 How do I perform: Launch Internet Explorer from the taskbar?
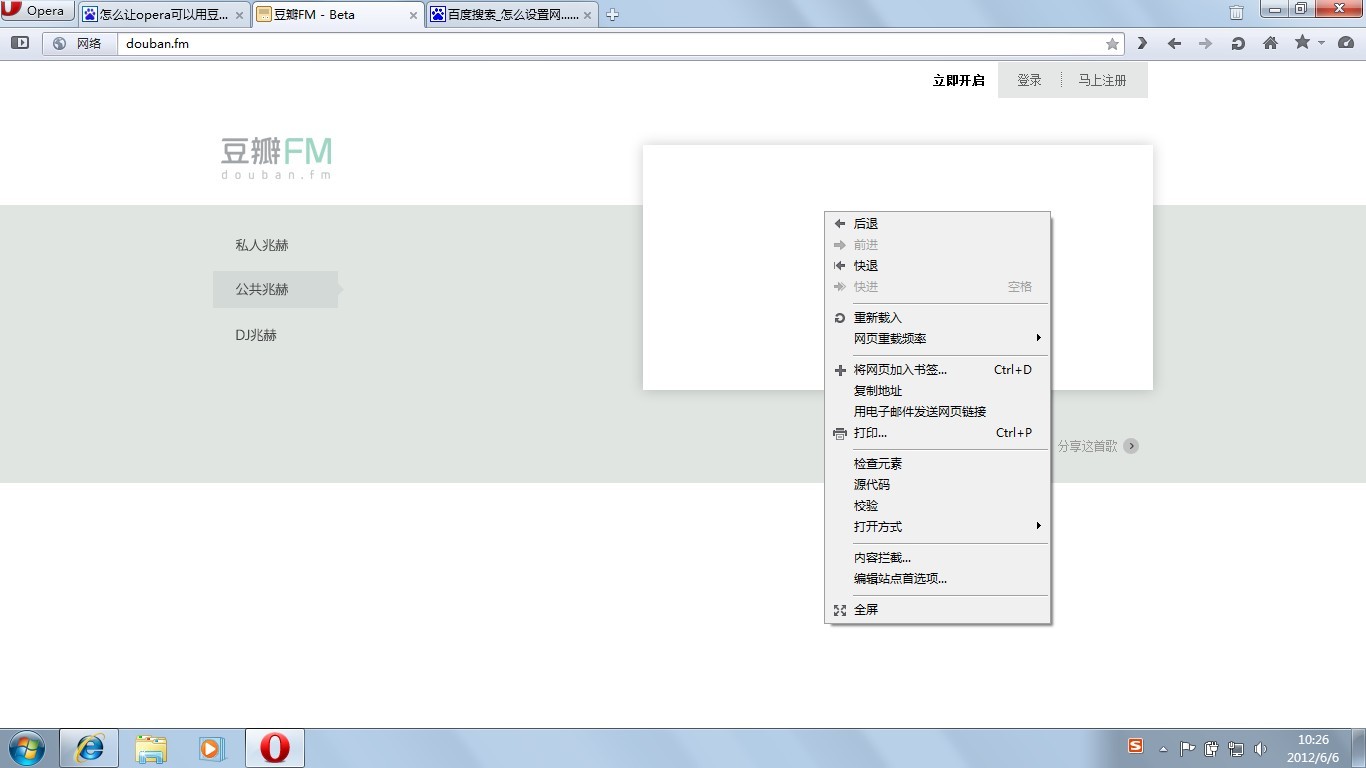tap(90, 748)
